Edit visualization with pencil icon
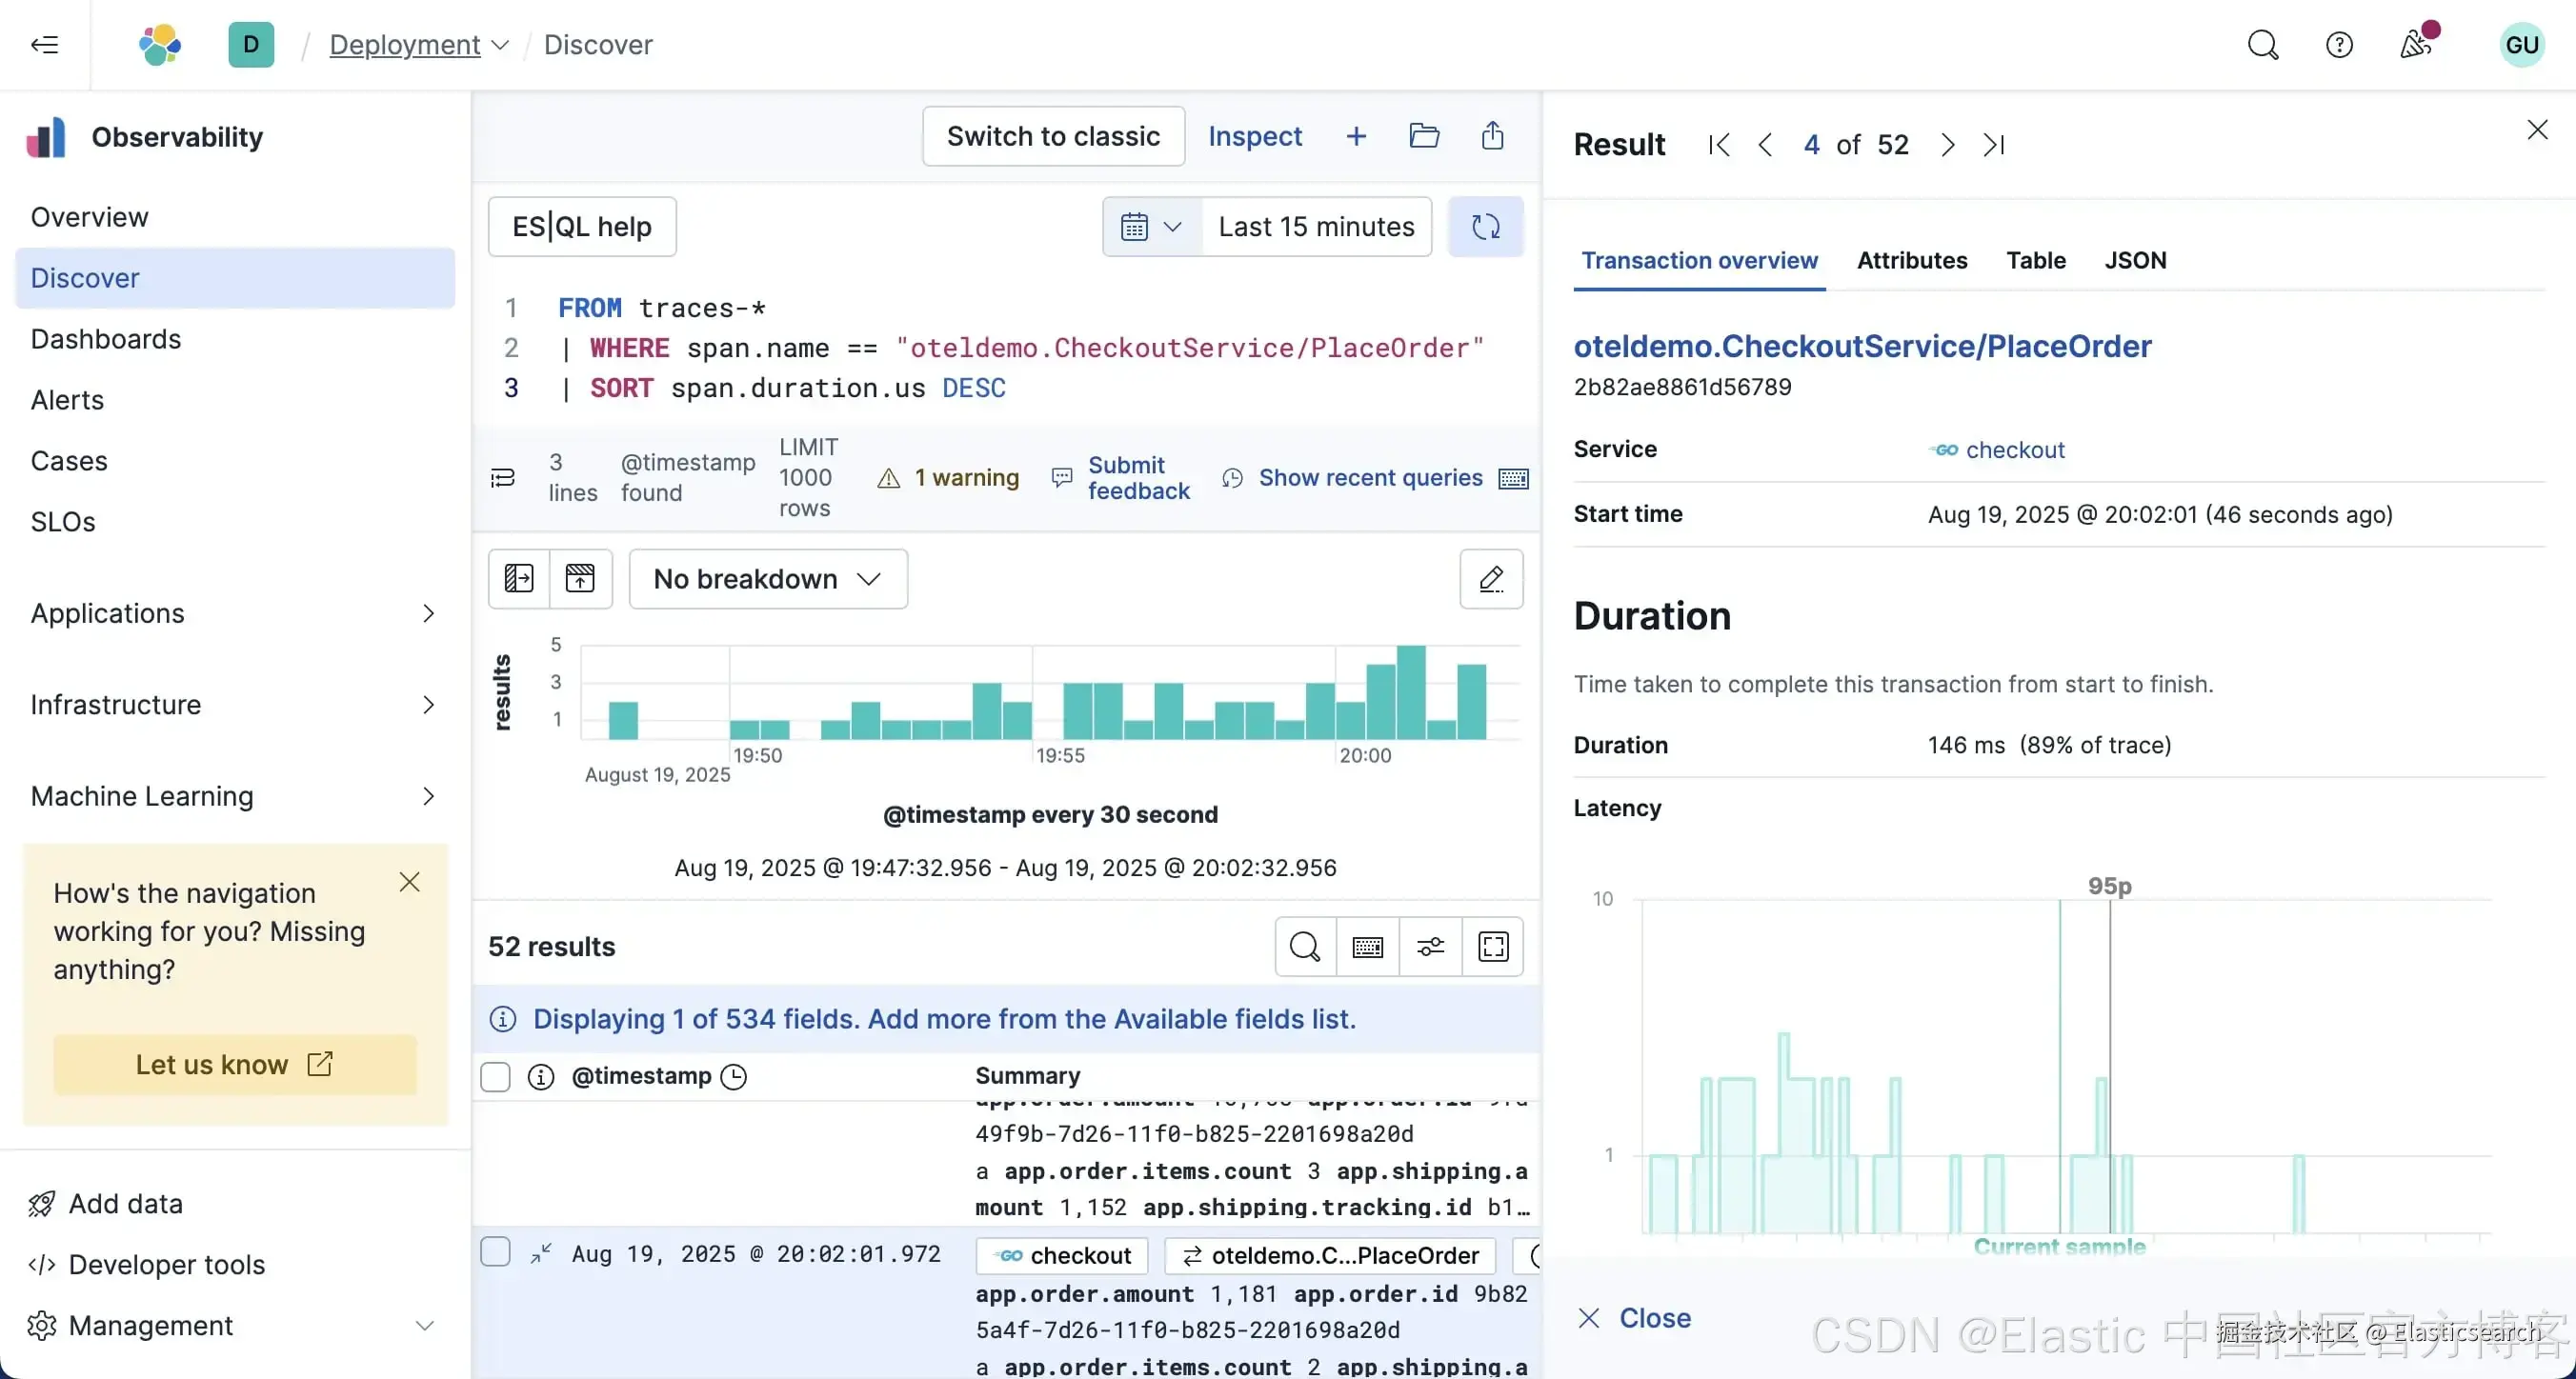Viewport: 2576px width, 1379px height. coord(1490,579)
